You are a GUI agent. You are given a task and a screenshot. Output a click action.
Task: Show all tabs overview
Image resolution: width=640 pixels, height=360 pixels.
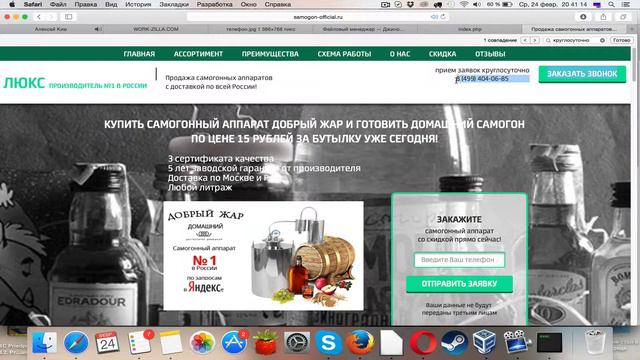(623, 17)
